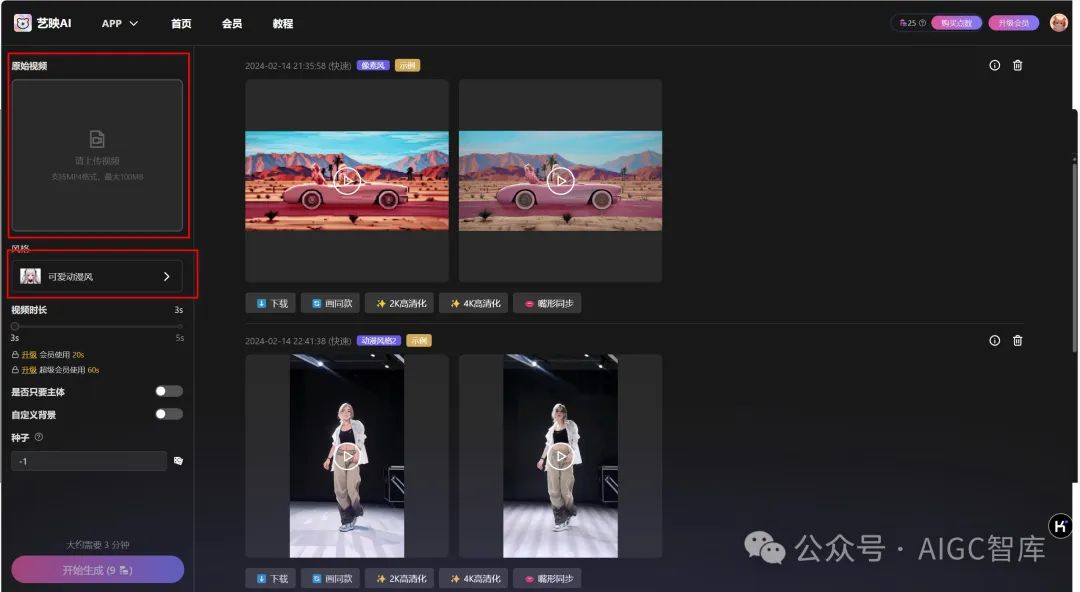Click the 2024-02-14 22:41:38 timestamp
The image size is (1080, 592).
(x=298, y=340)
